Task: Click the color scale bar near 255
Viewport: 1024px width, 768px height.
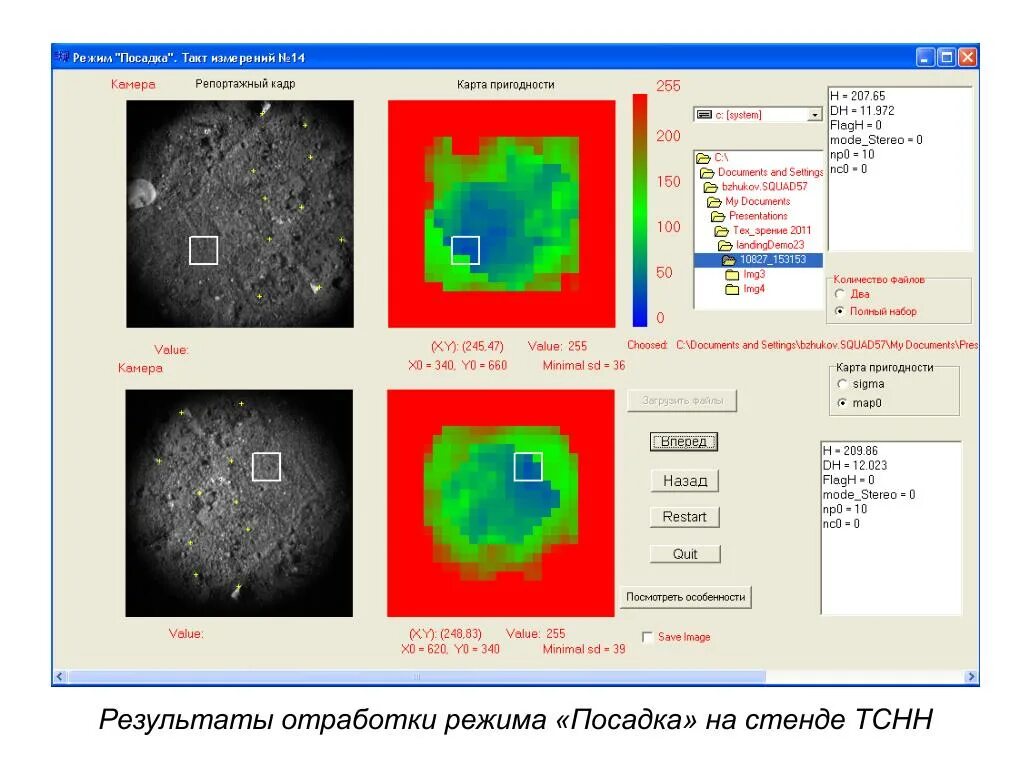Action: (x=639, y=100)
